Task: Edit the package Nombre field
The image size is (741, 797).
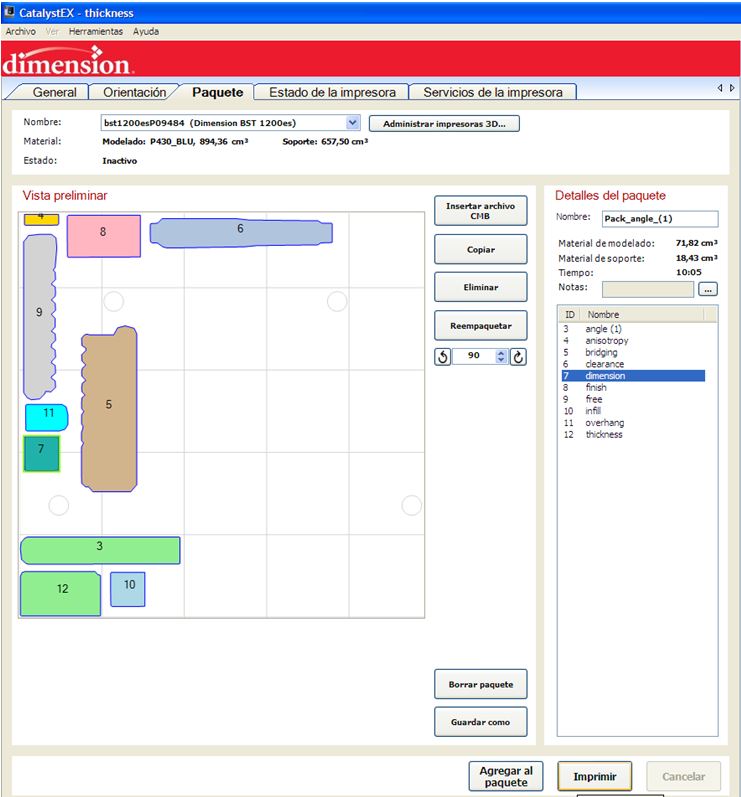Action: coord(660,219)
